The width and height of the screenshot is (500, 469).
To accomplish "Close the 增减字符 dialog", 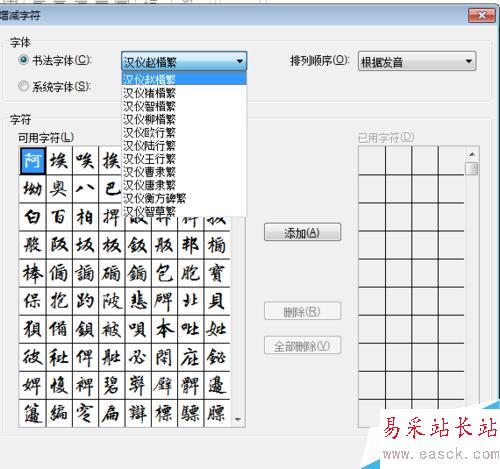I will coord(482,15).
